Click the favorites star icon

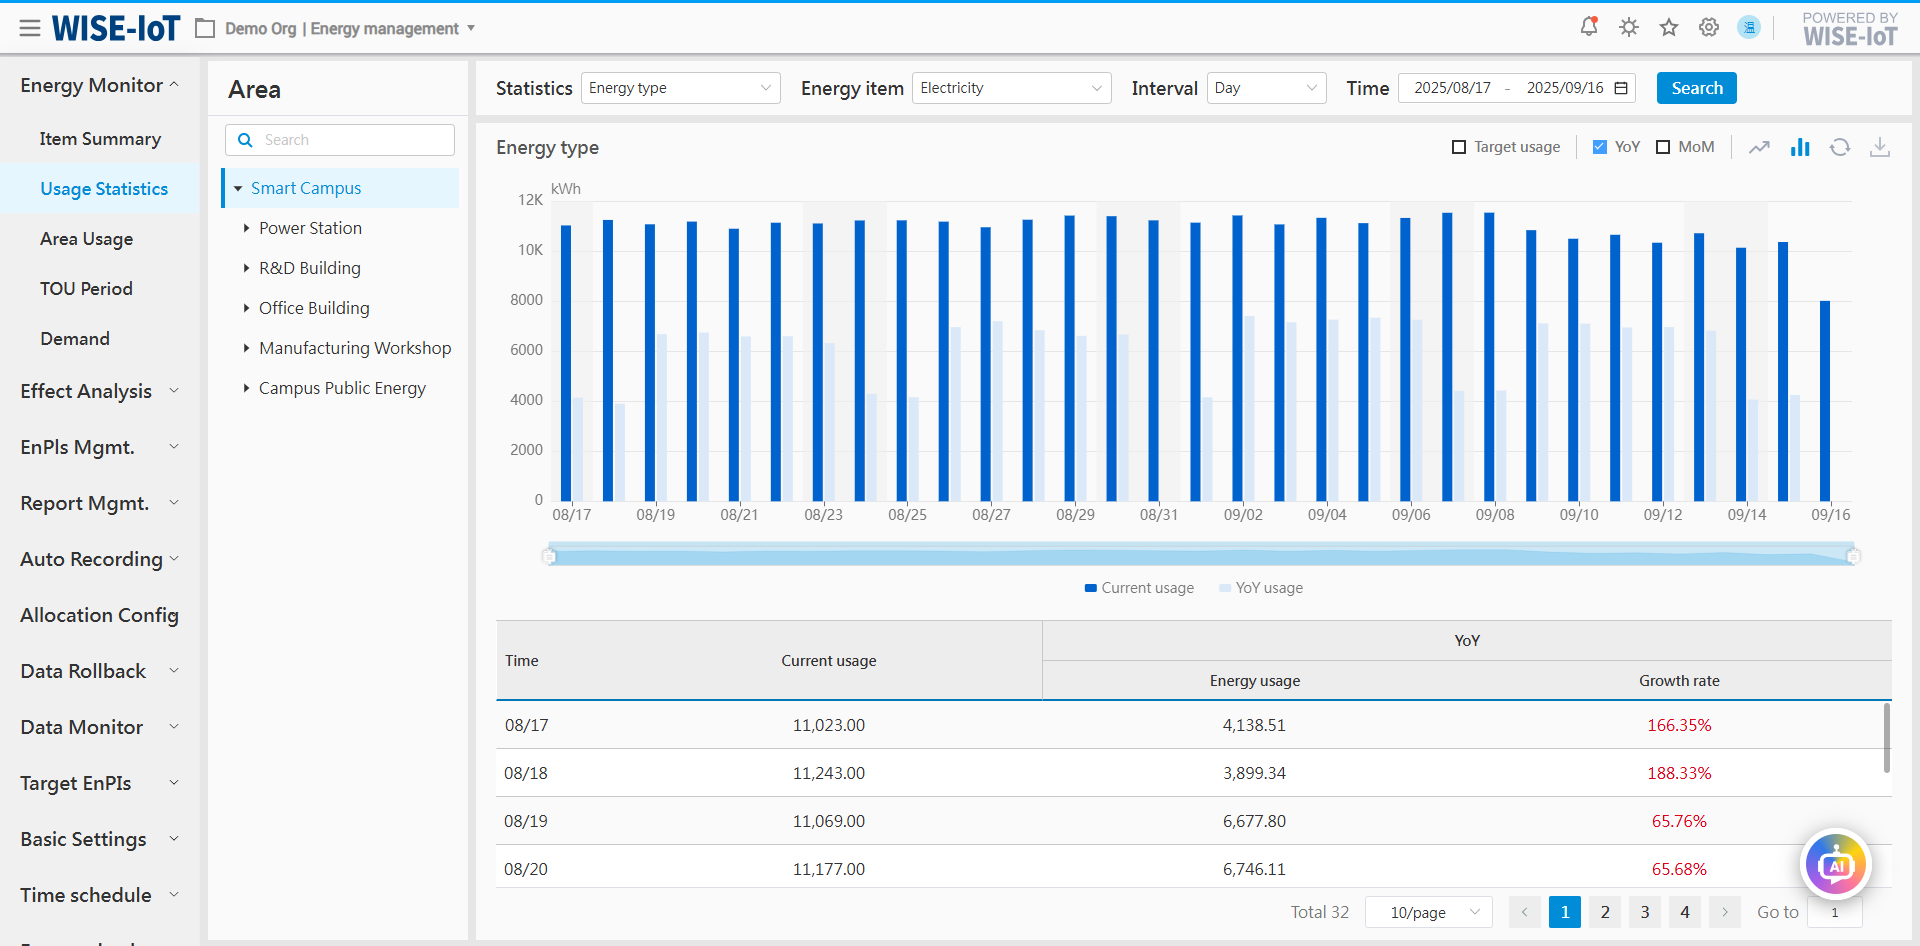tap(1669, 27)
